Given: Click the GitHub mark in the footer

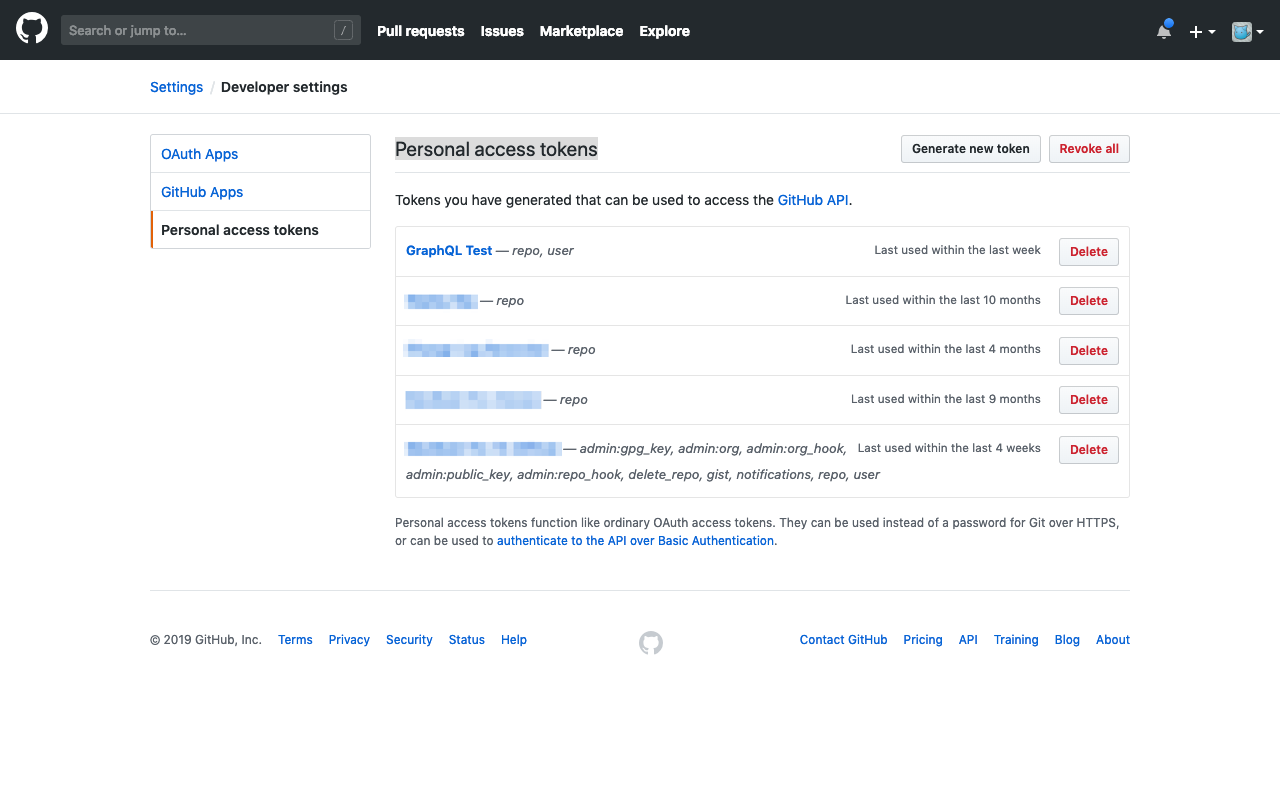Looking at the screenshot, I should point(650,642).
